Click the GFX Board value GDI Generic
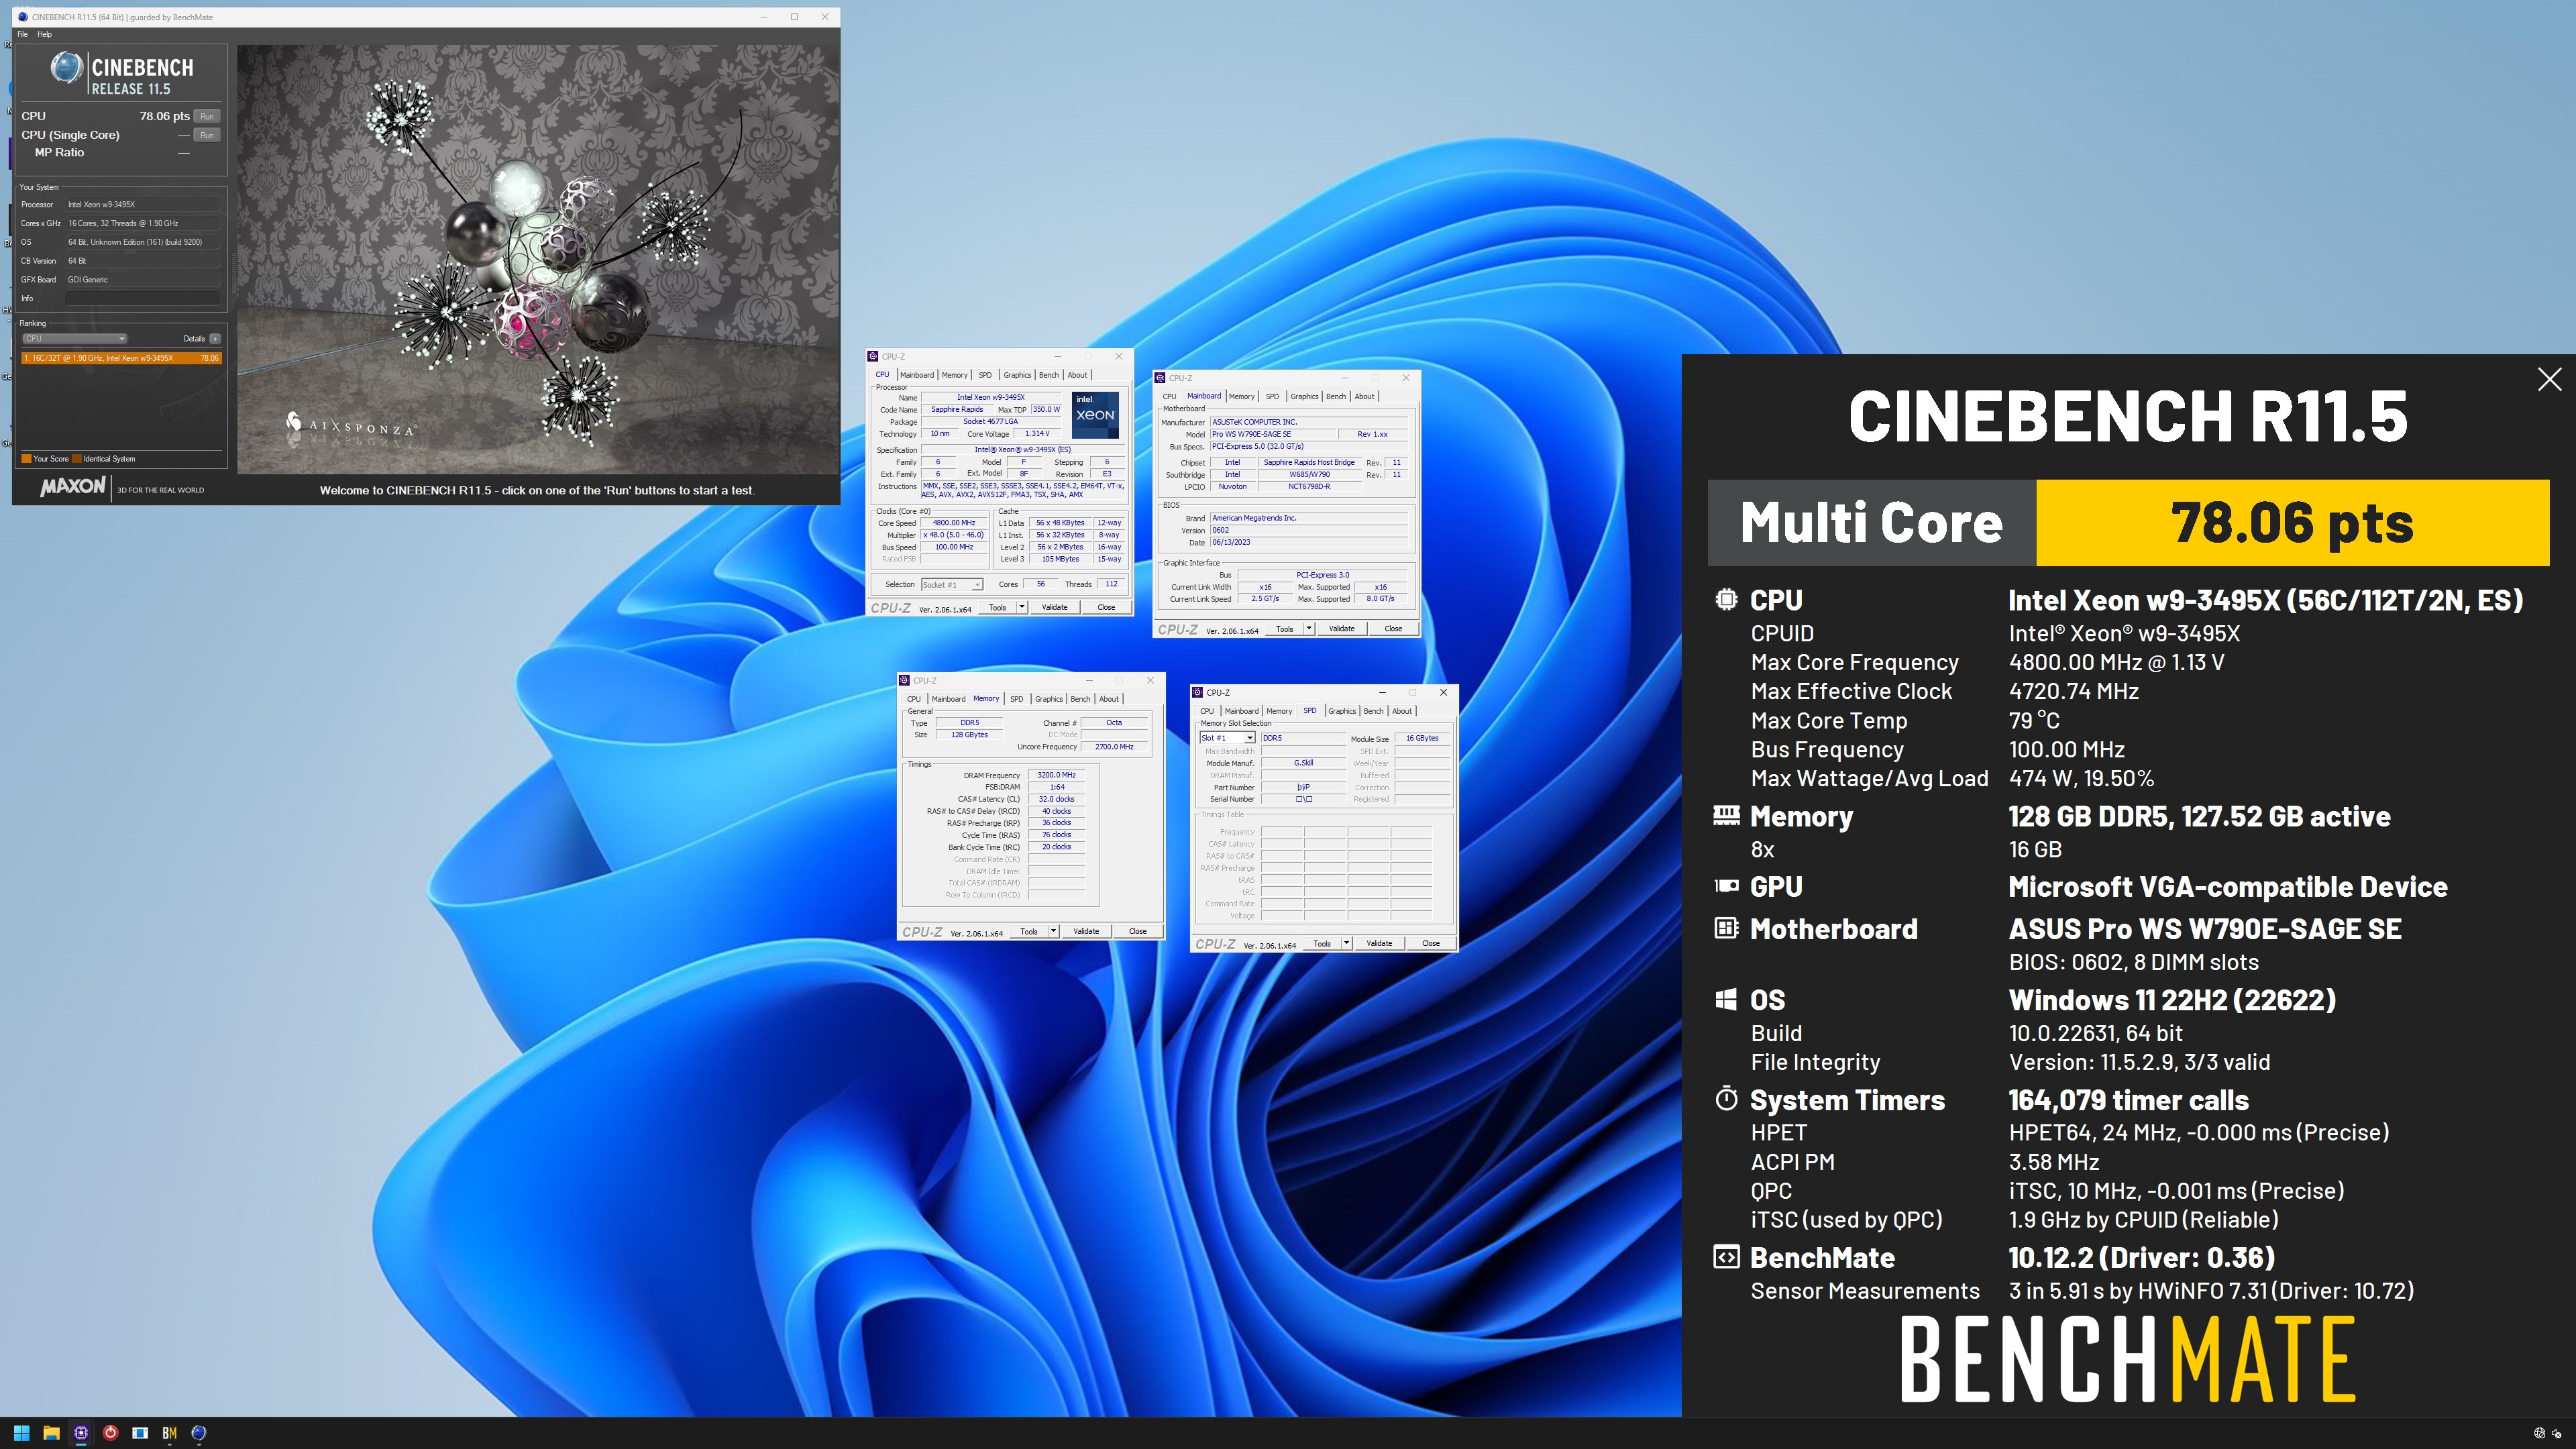 tap(143, 280)
